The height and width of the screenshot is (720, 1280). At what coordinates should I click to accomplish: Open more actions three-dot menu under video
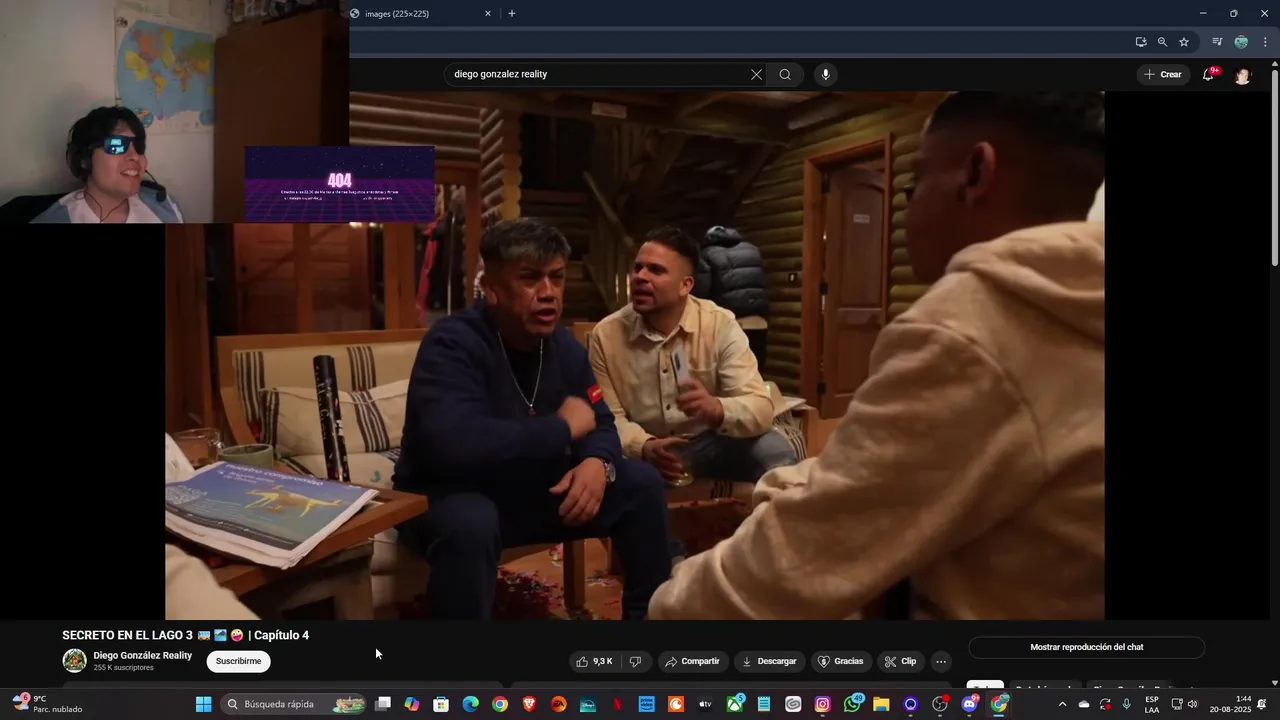940,661
